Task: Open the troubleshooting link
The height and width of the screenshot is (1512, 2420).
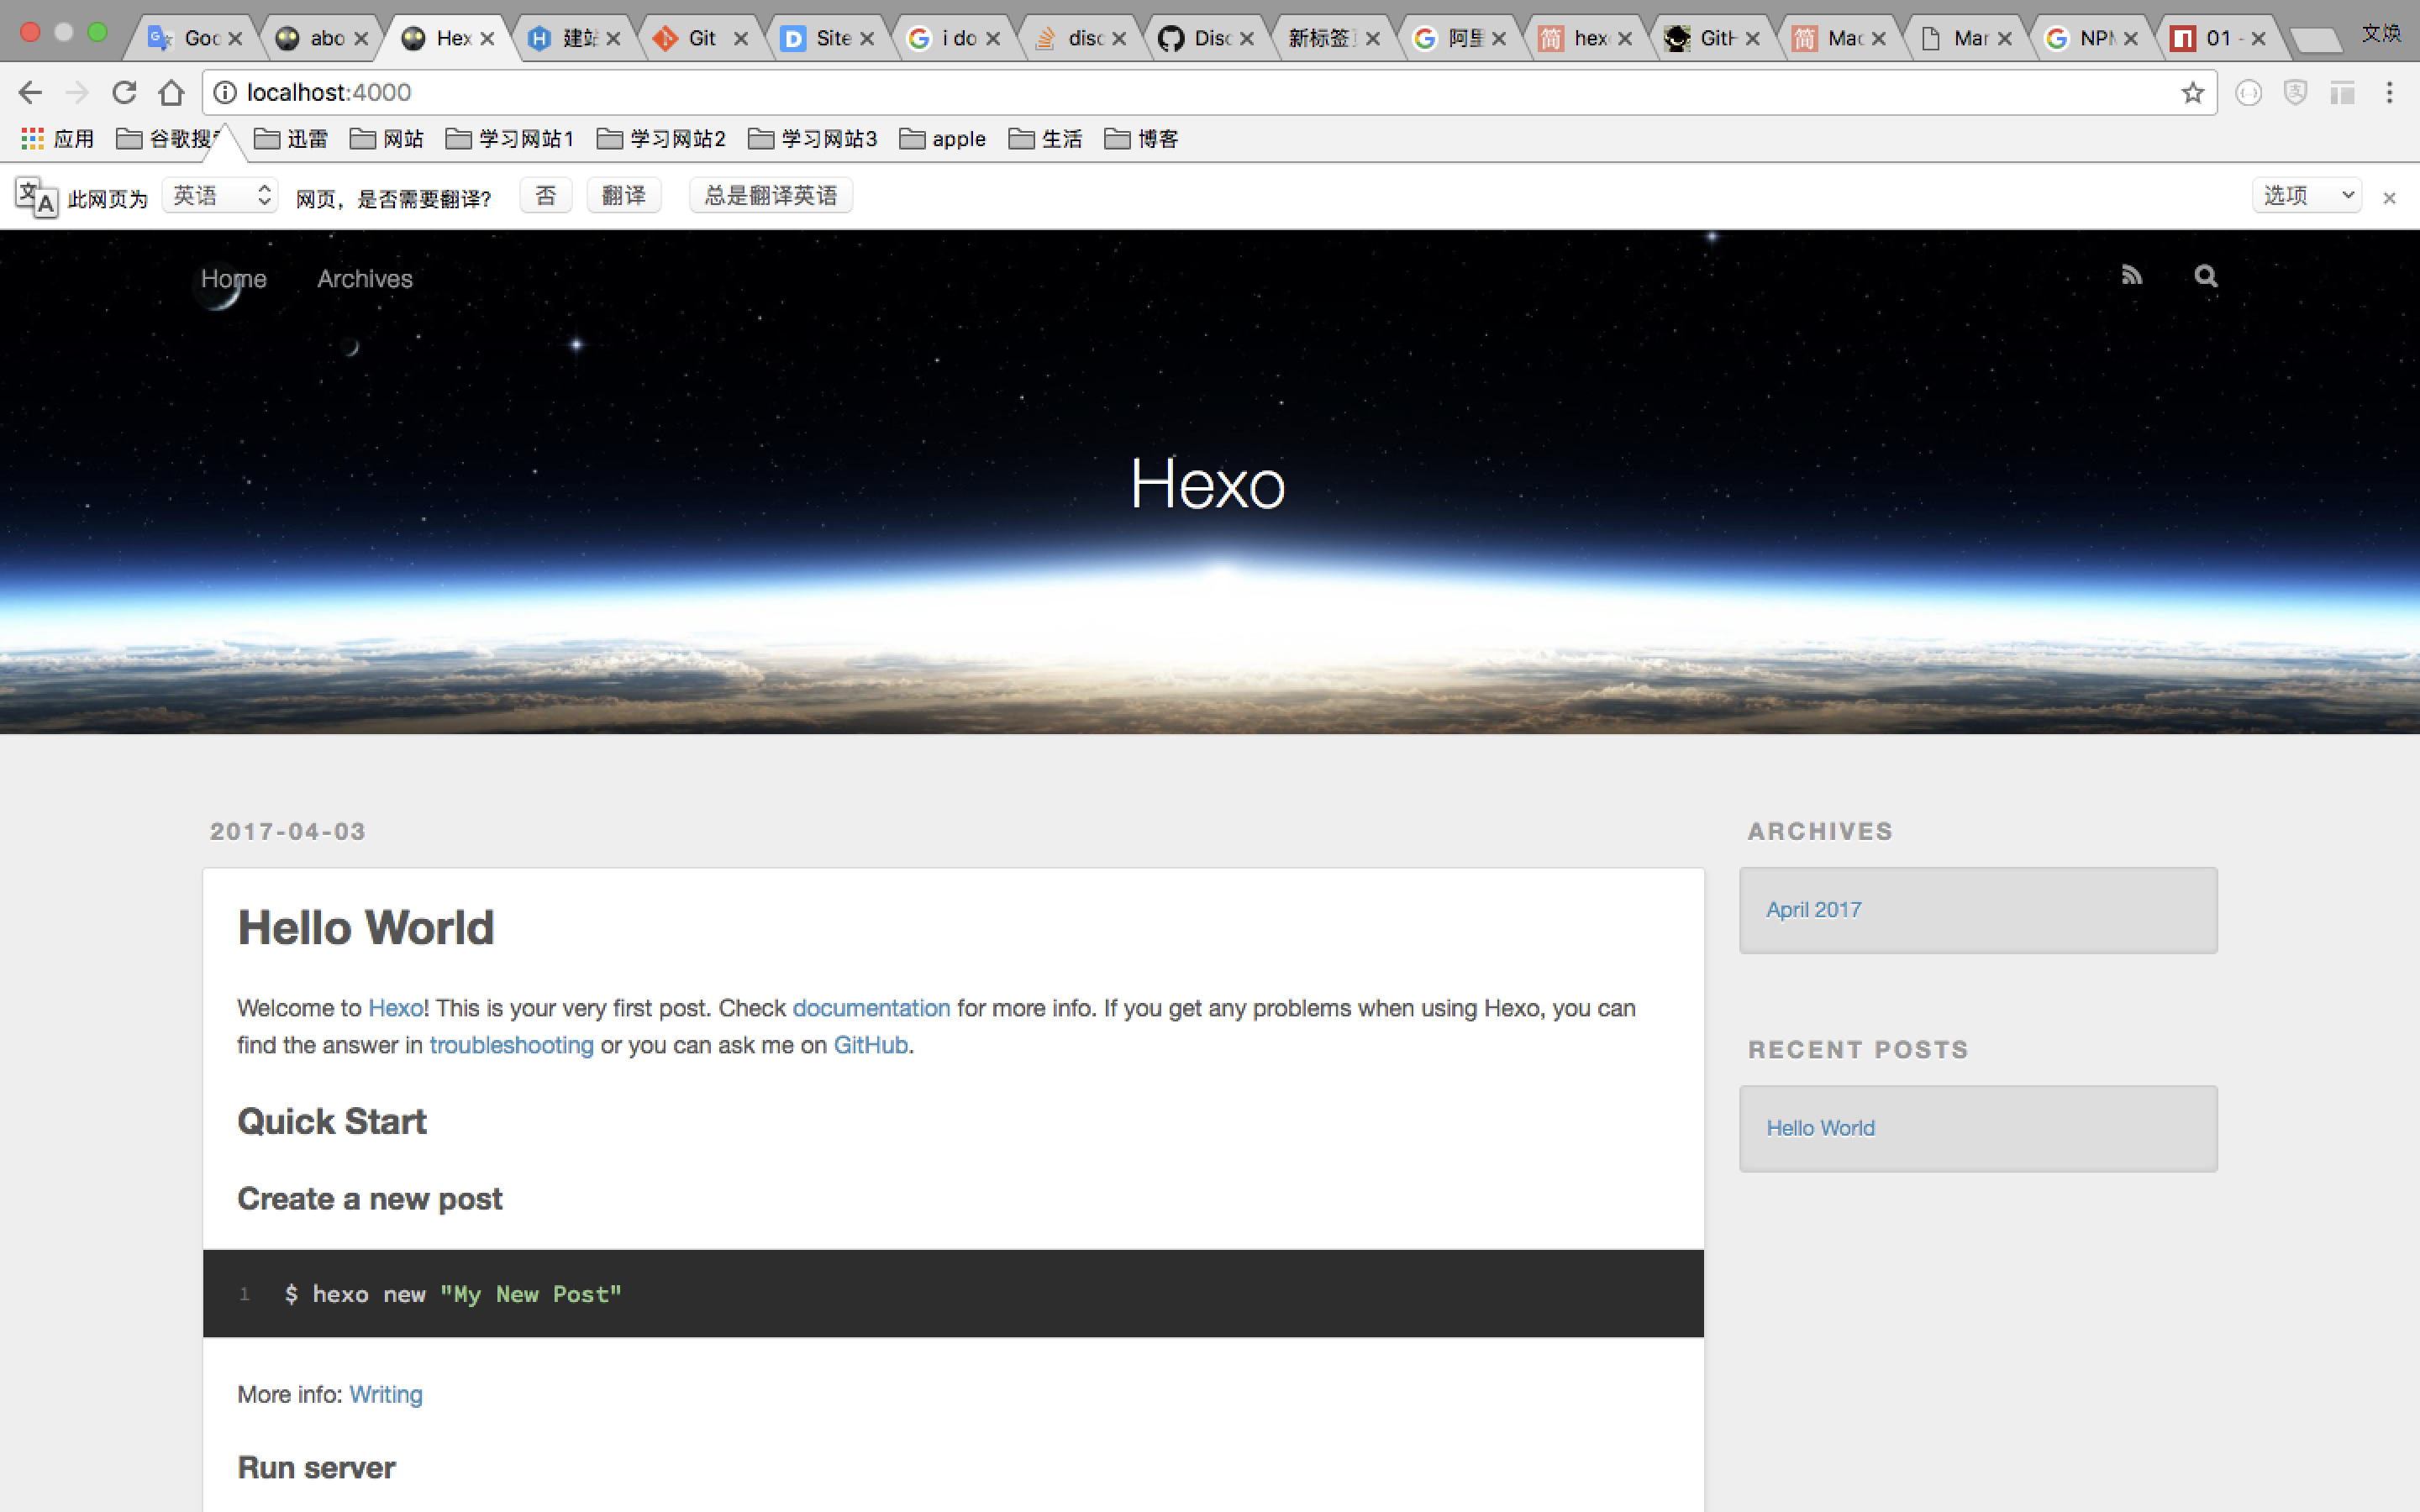Action: click(x=511, y=1045)
